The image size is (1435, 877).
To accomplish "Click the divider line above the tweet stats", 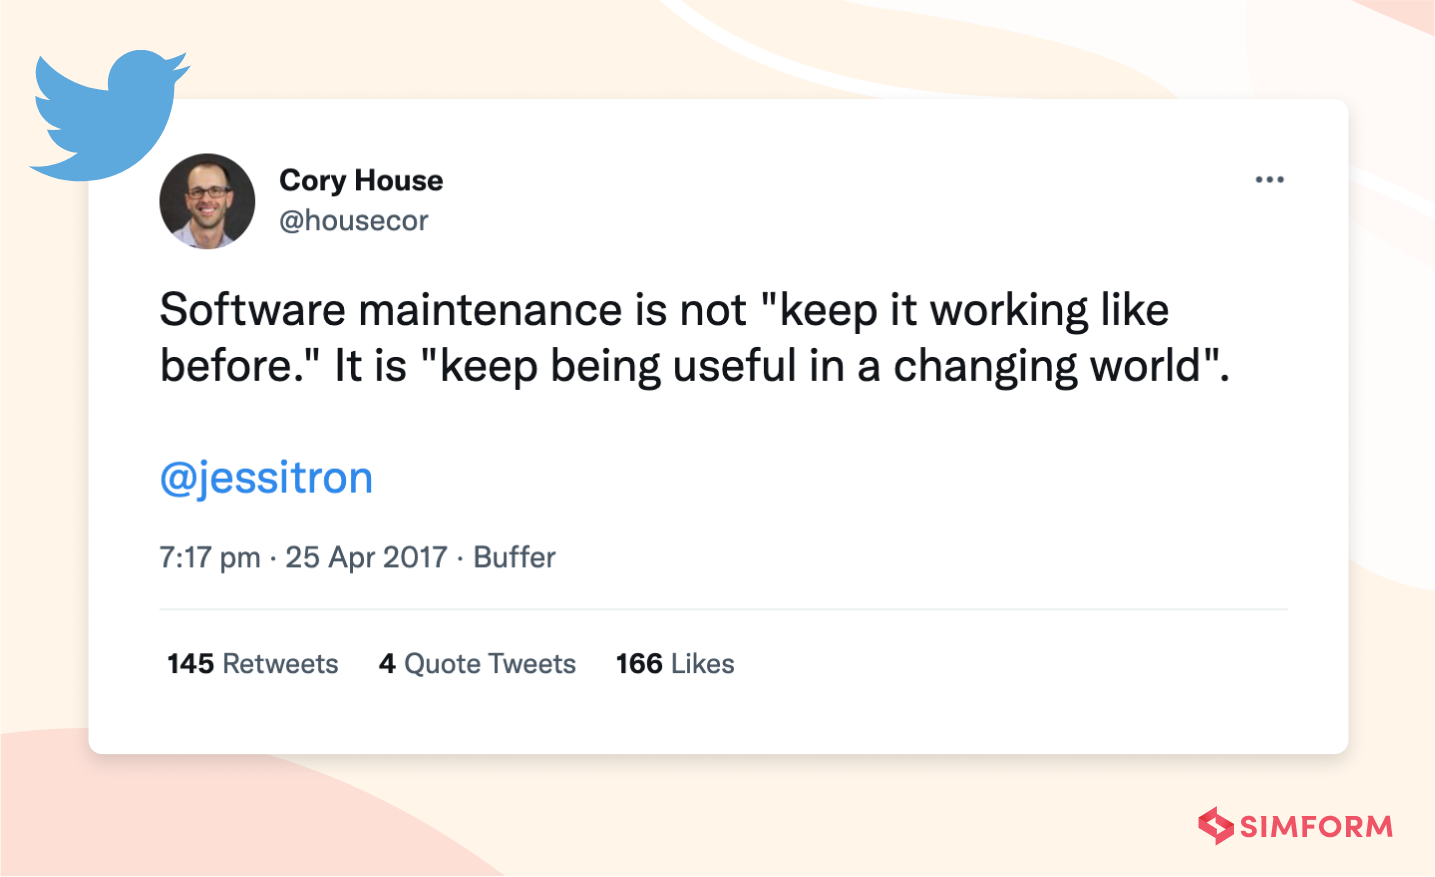I will click(723, 609).
